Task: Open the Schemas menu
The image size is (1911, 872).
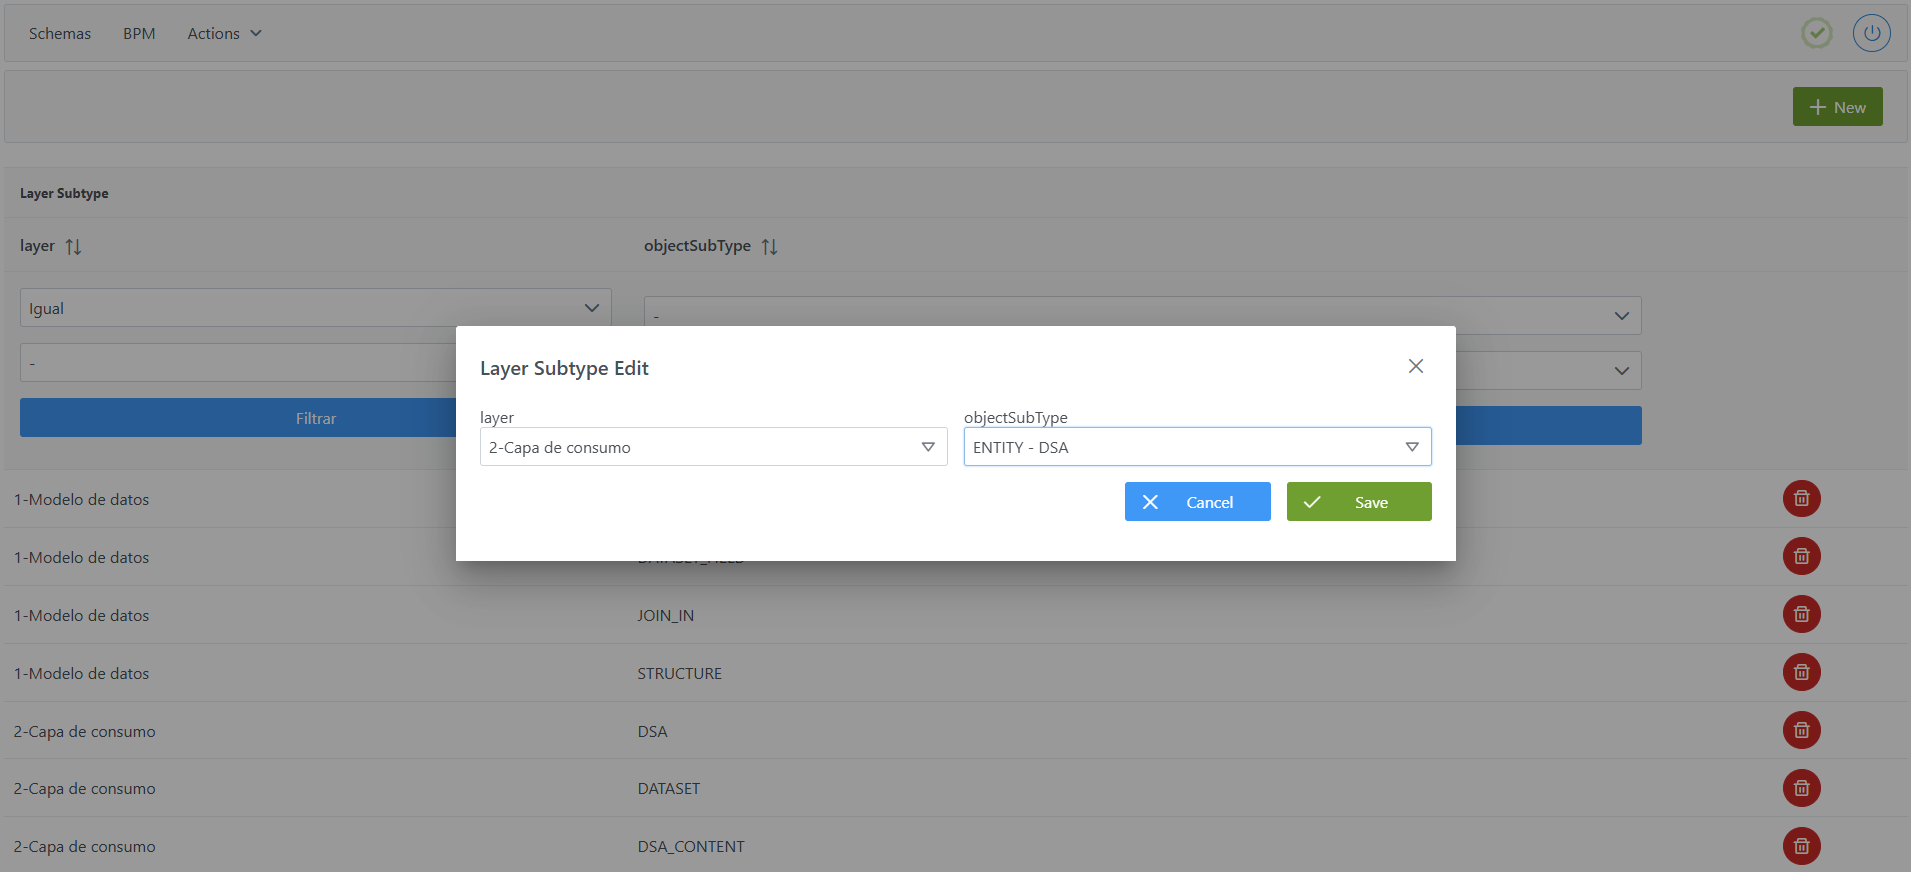Action: 60,33
